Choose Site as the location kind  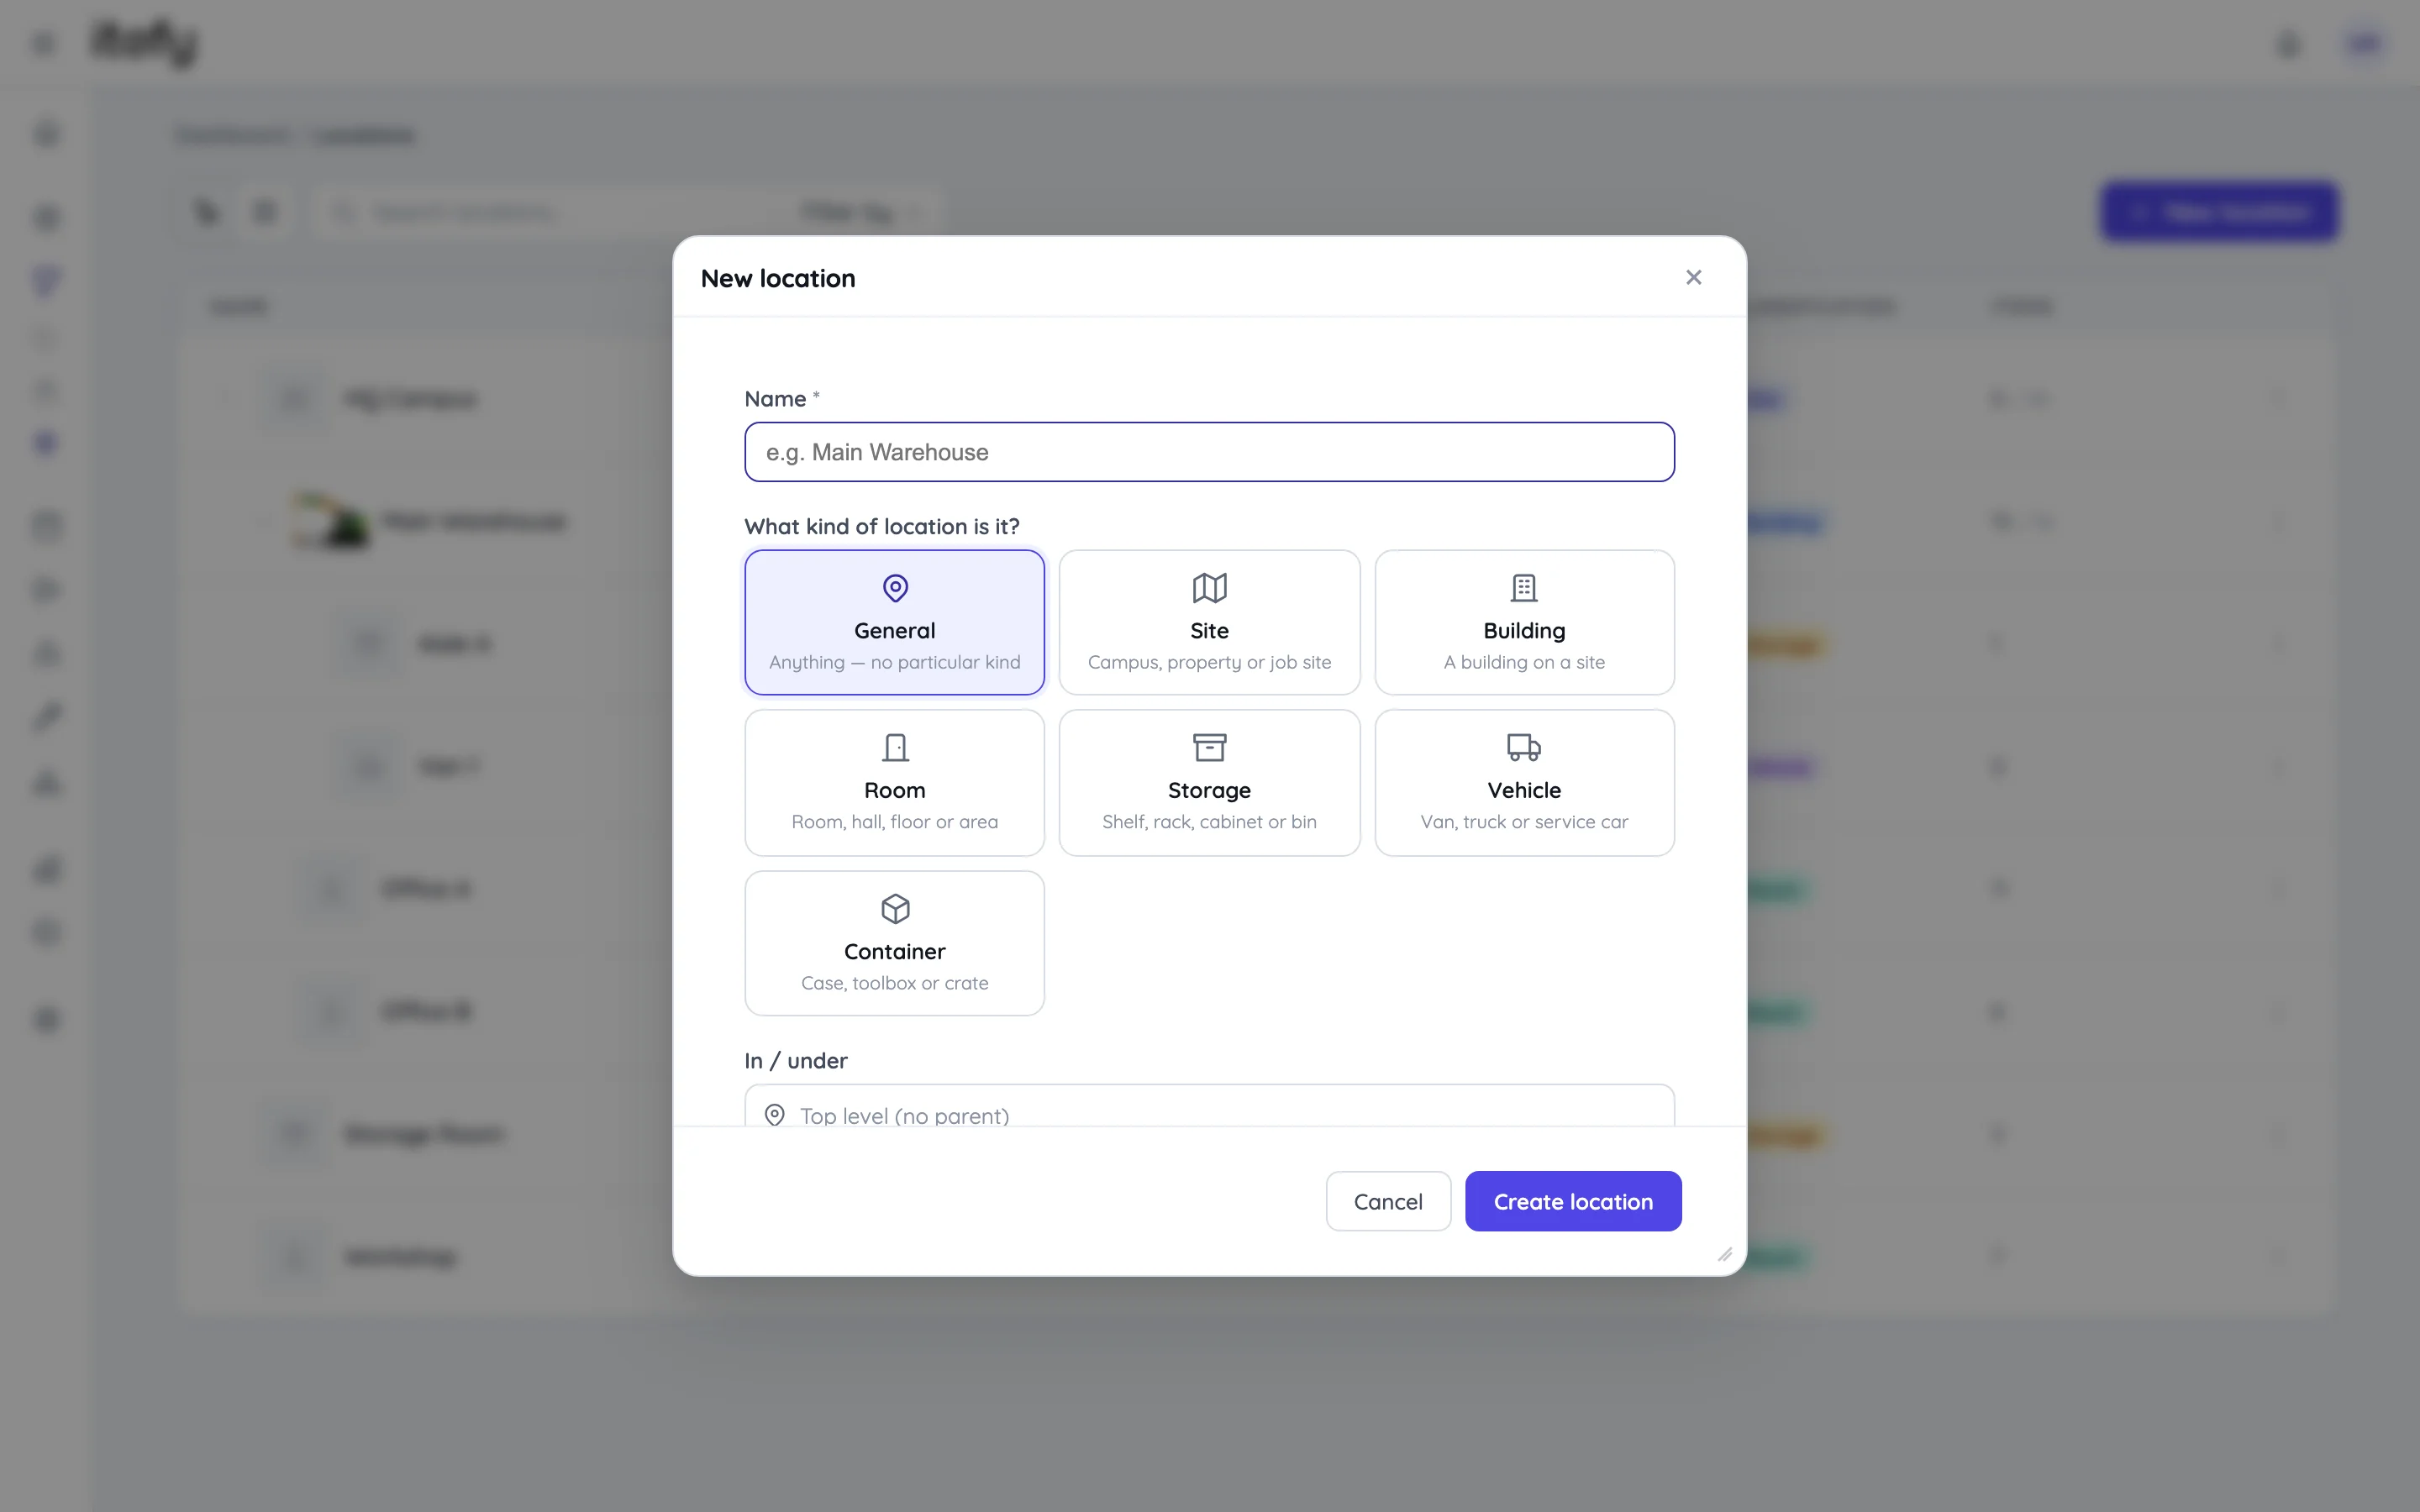[x=1209, y=622]
